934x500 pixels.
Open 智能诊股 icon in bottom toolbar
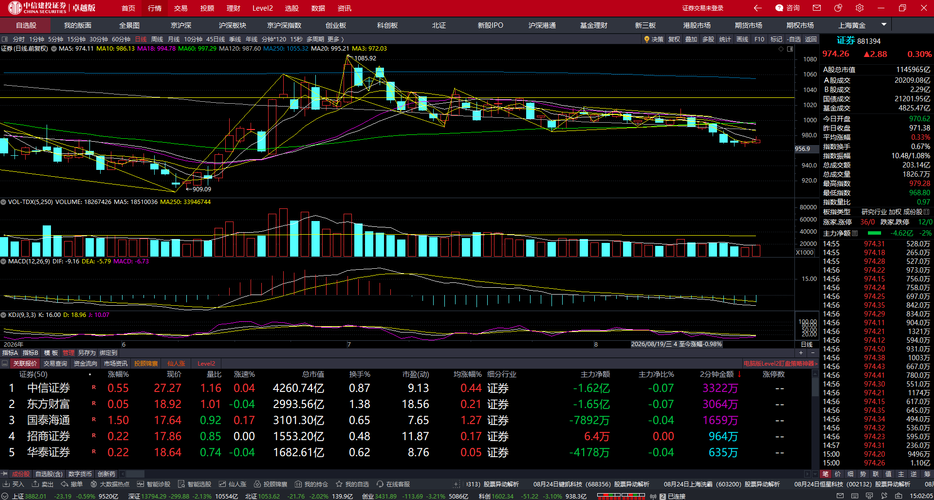coord(141,485)
